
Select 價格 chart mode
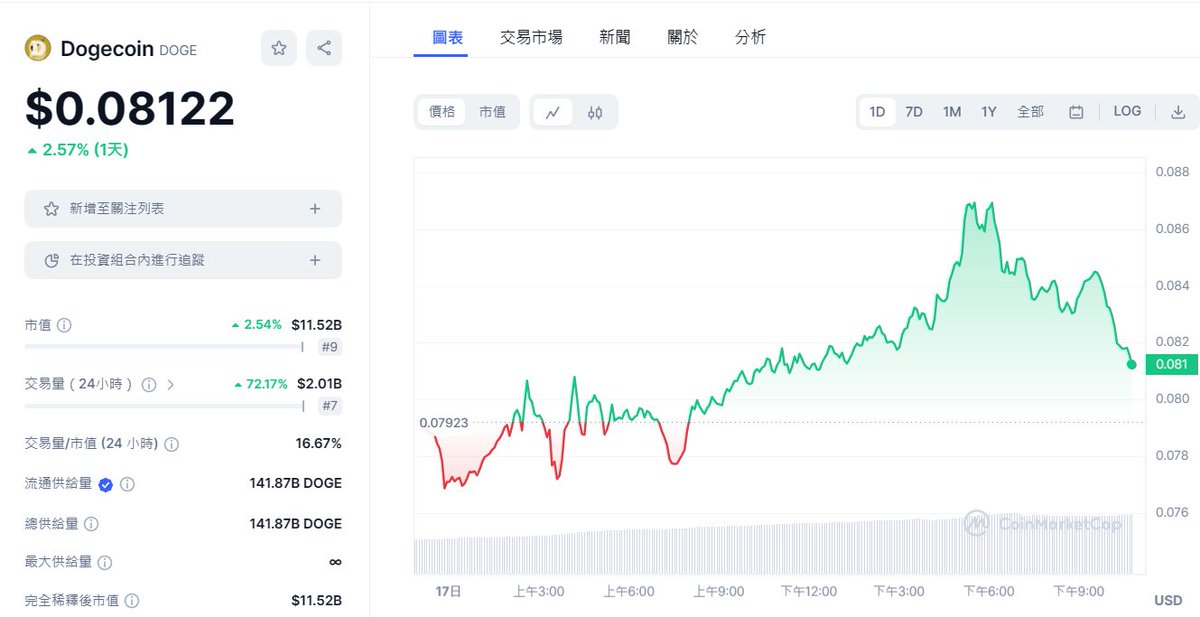pyautogui.click(x=442, y=112)
